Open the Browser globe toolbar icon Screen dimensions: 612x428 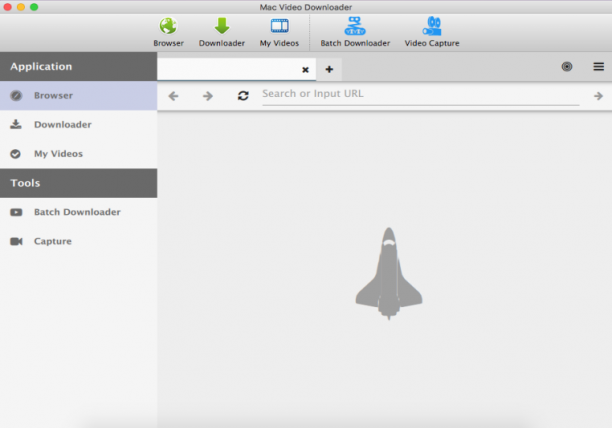(168, 26)
